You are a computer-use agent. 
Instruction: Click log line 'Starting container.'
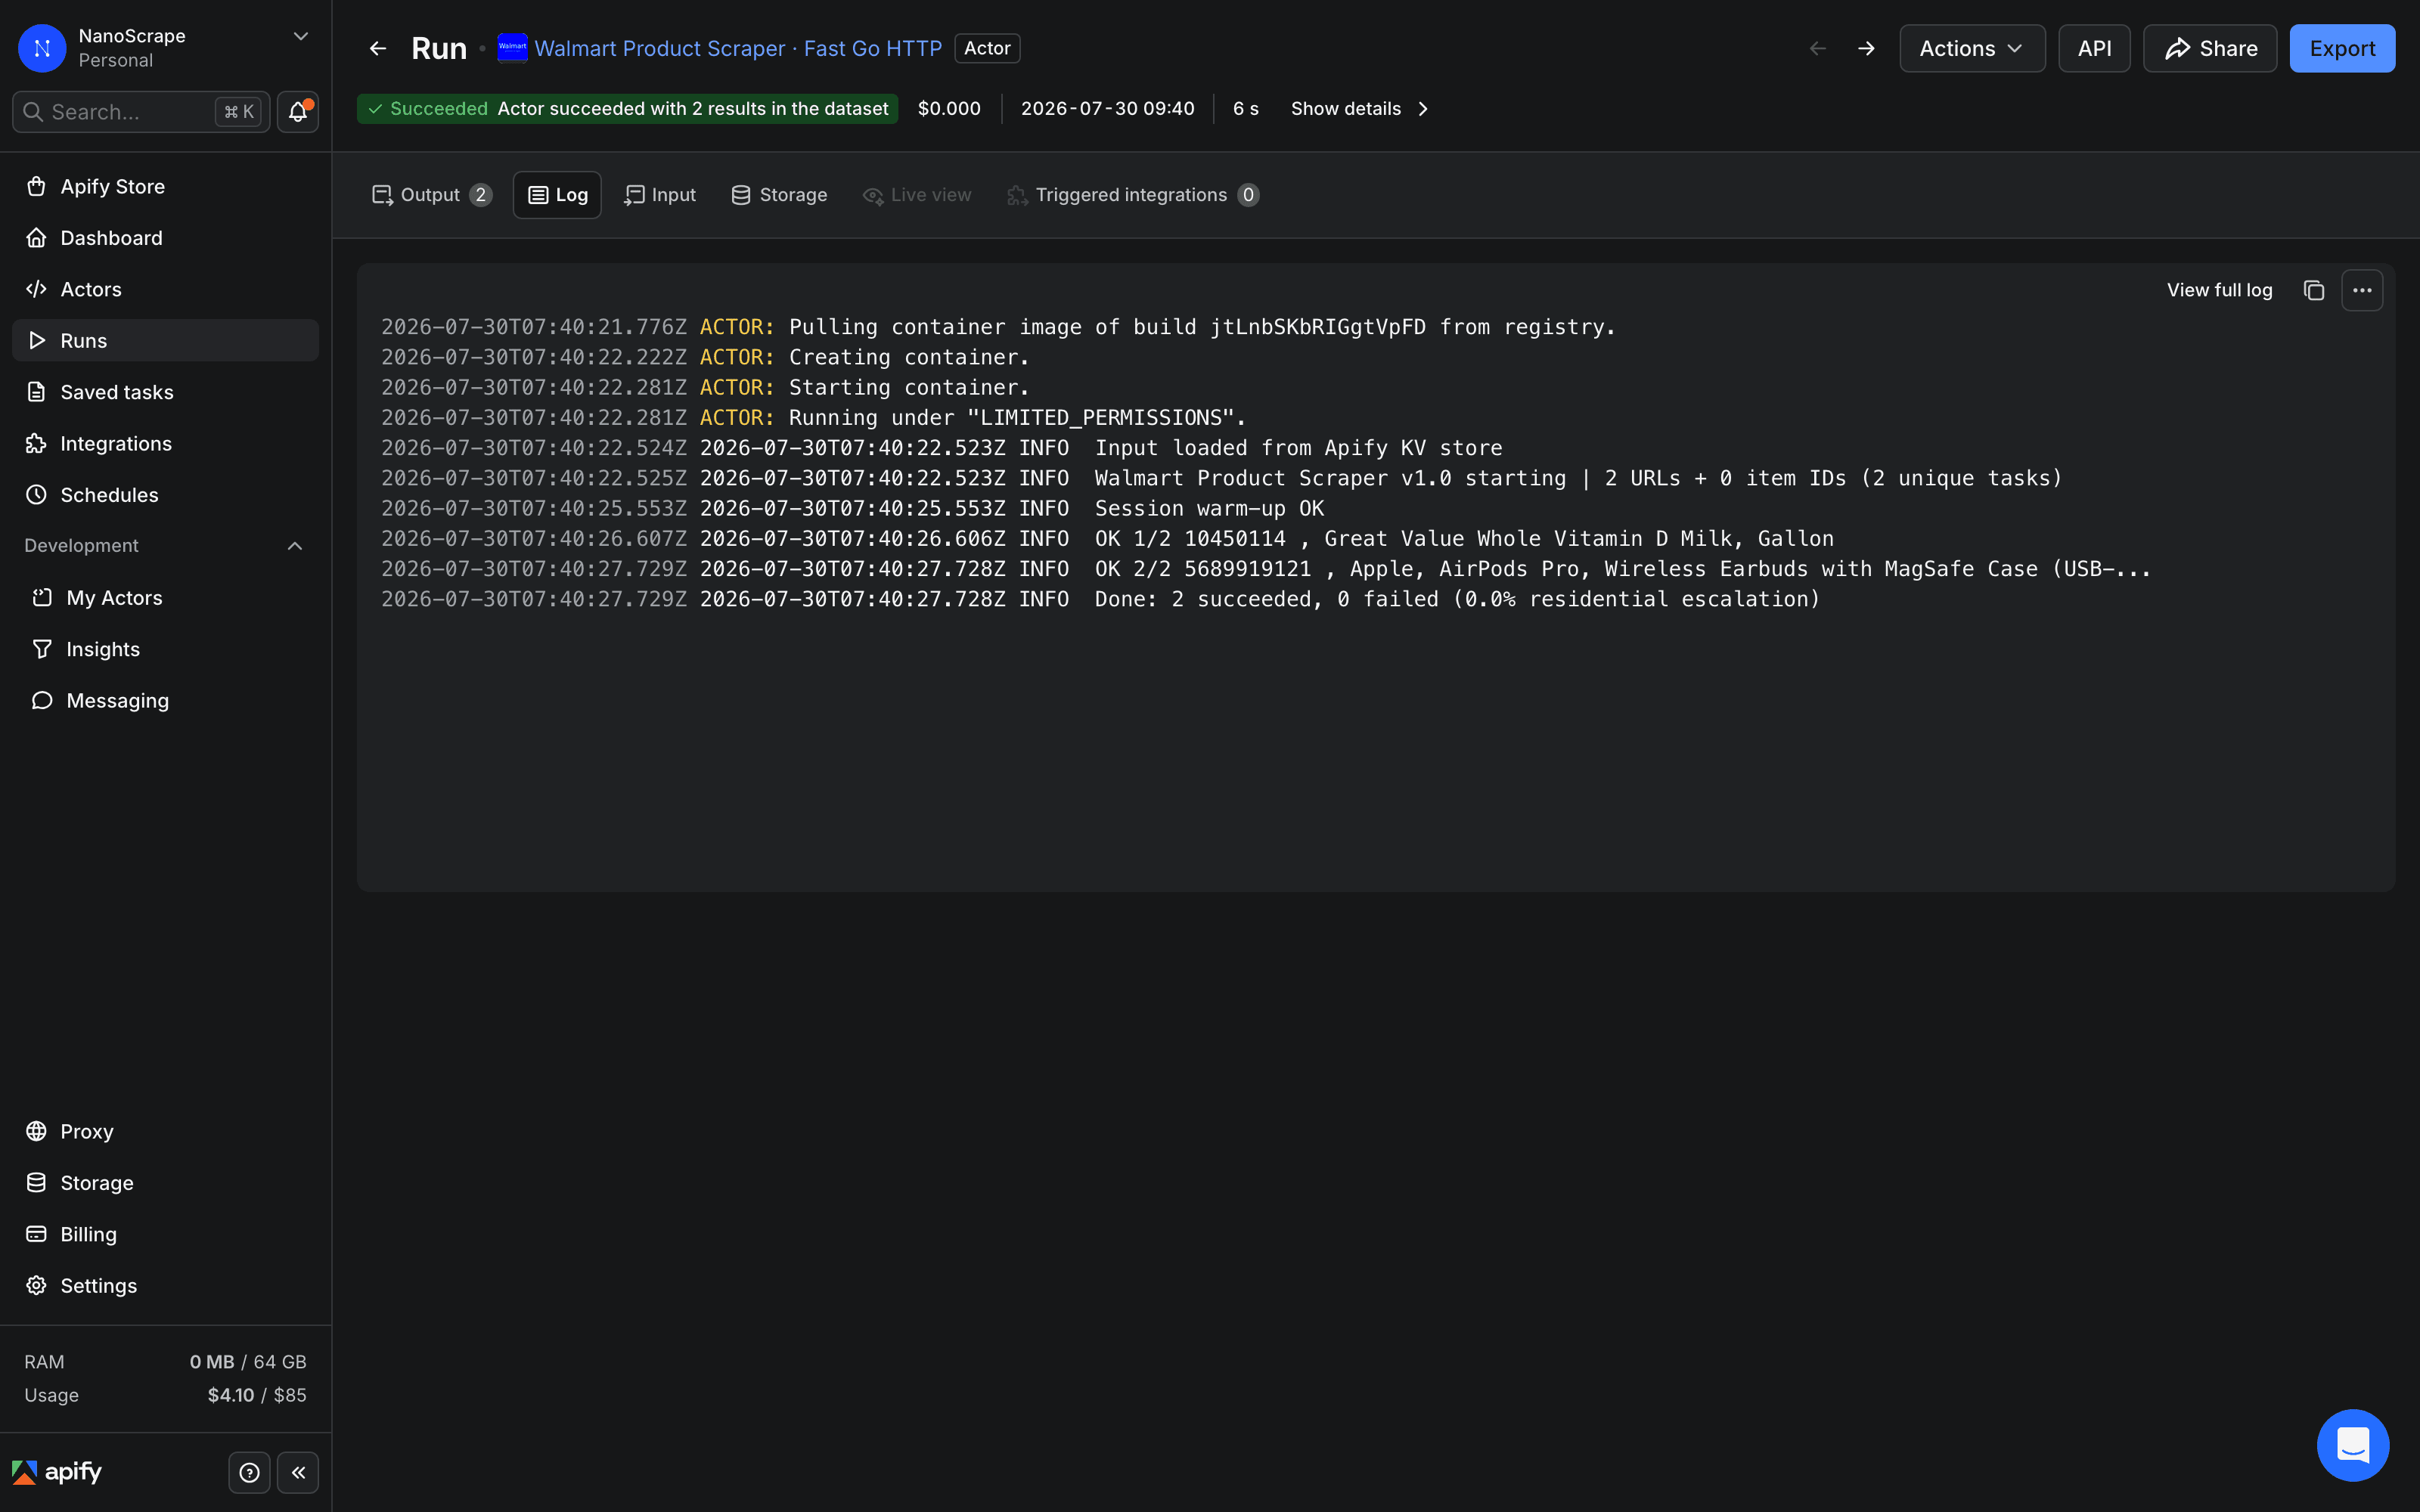705,387
